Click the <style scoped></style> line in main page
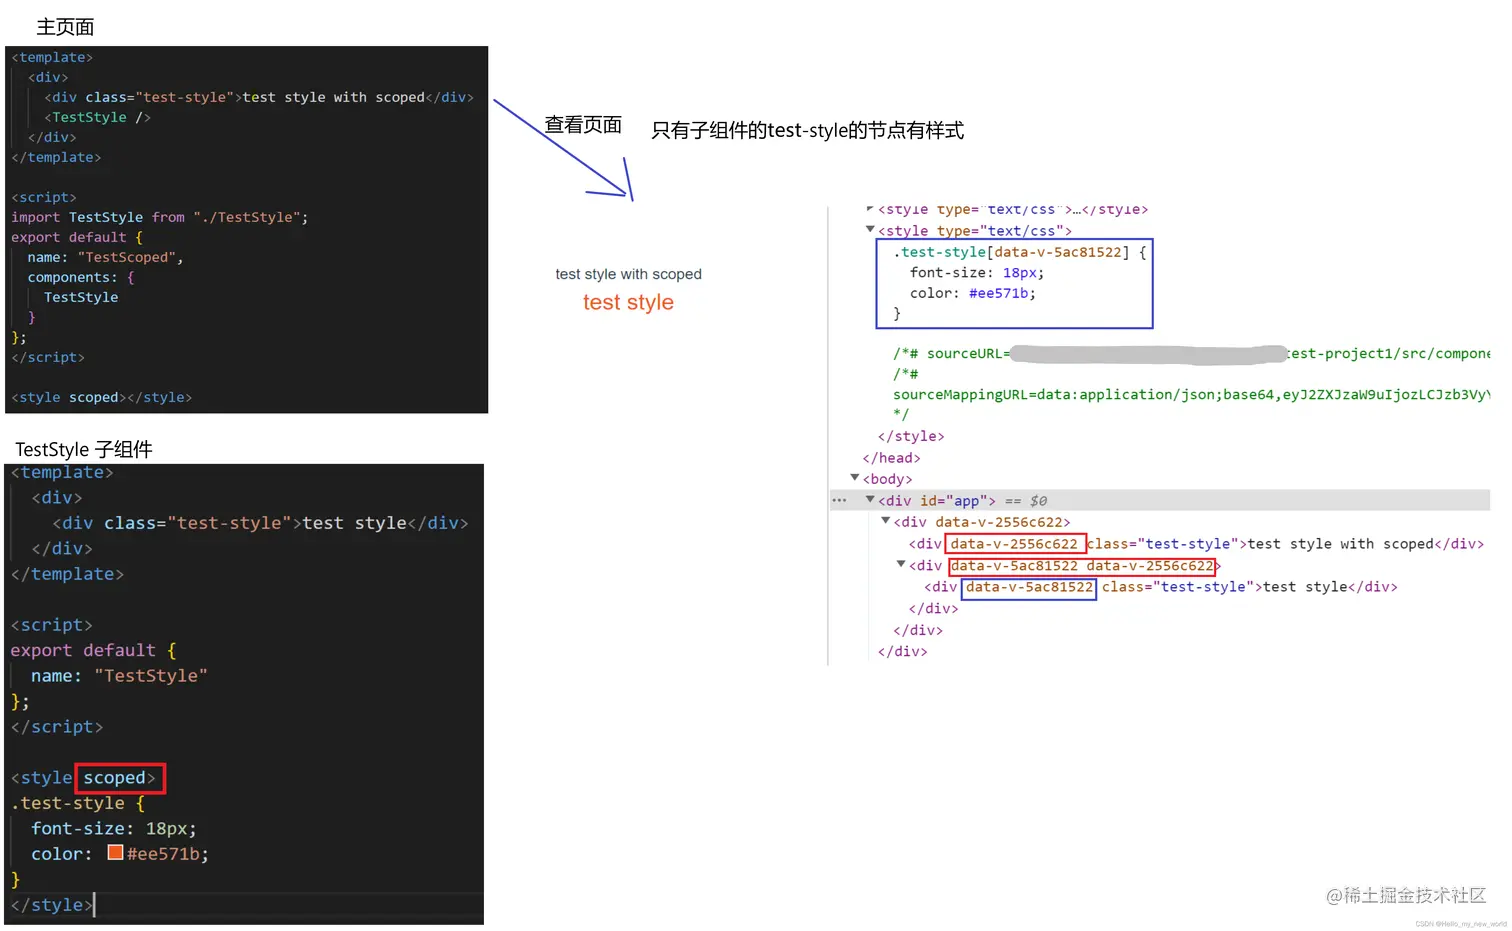Screen dimensions: 1512x931 [101, 397]
